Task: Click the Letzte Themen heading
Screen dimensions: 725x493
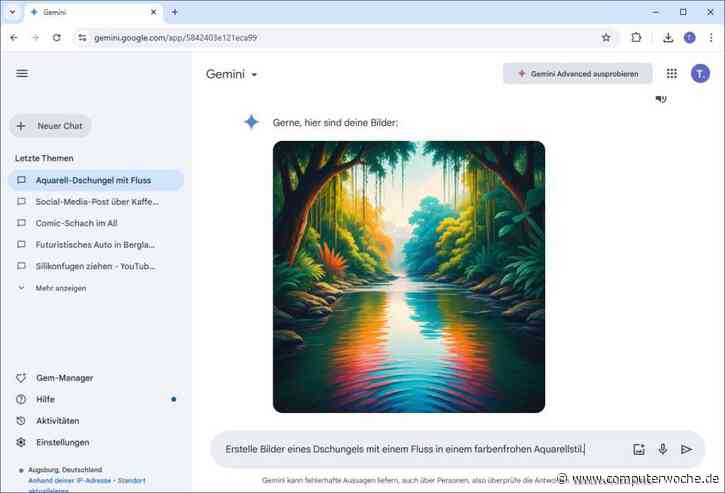Action: coord(44,158)
